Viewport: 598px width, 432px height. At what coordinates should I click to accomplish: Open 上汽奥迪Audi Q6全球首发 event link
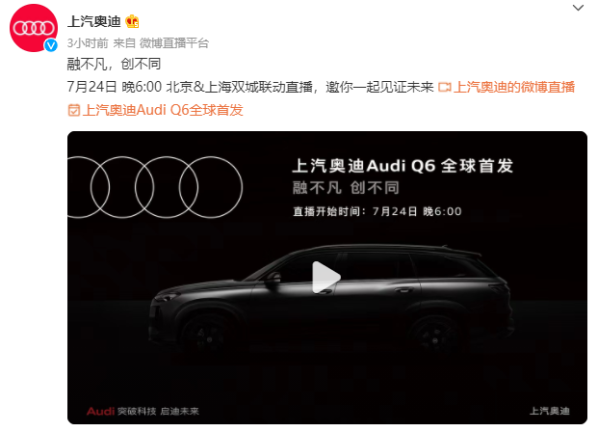click(163, 110)
